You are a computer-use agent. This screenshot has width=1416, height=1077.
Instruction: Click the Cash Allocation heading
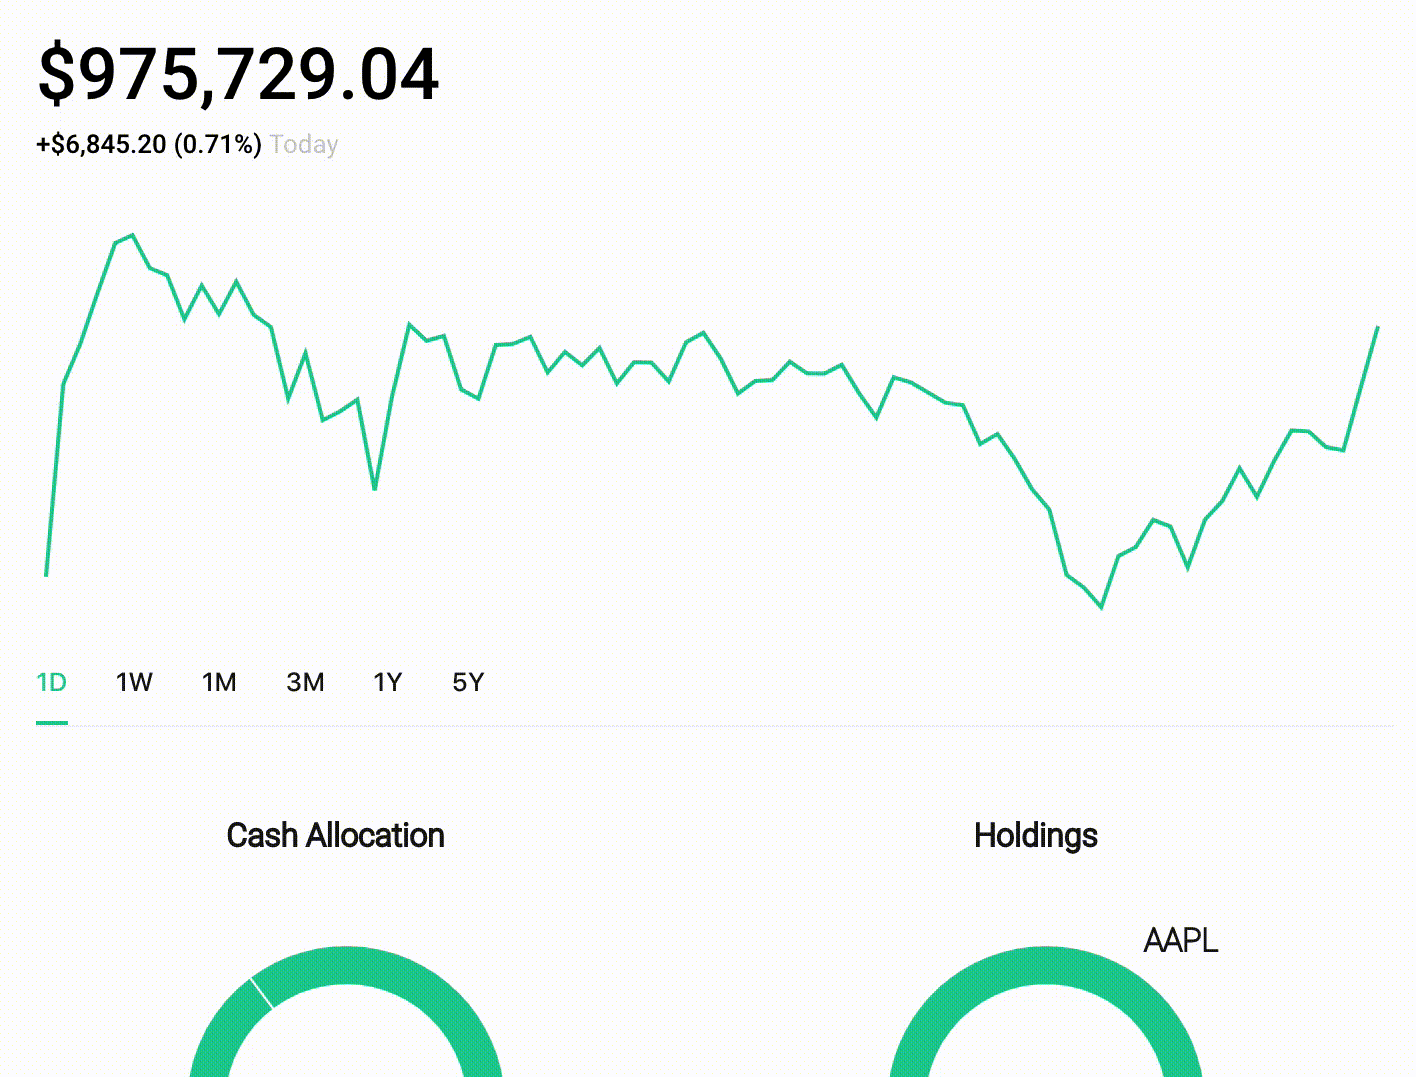click(335, 835)
